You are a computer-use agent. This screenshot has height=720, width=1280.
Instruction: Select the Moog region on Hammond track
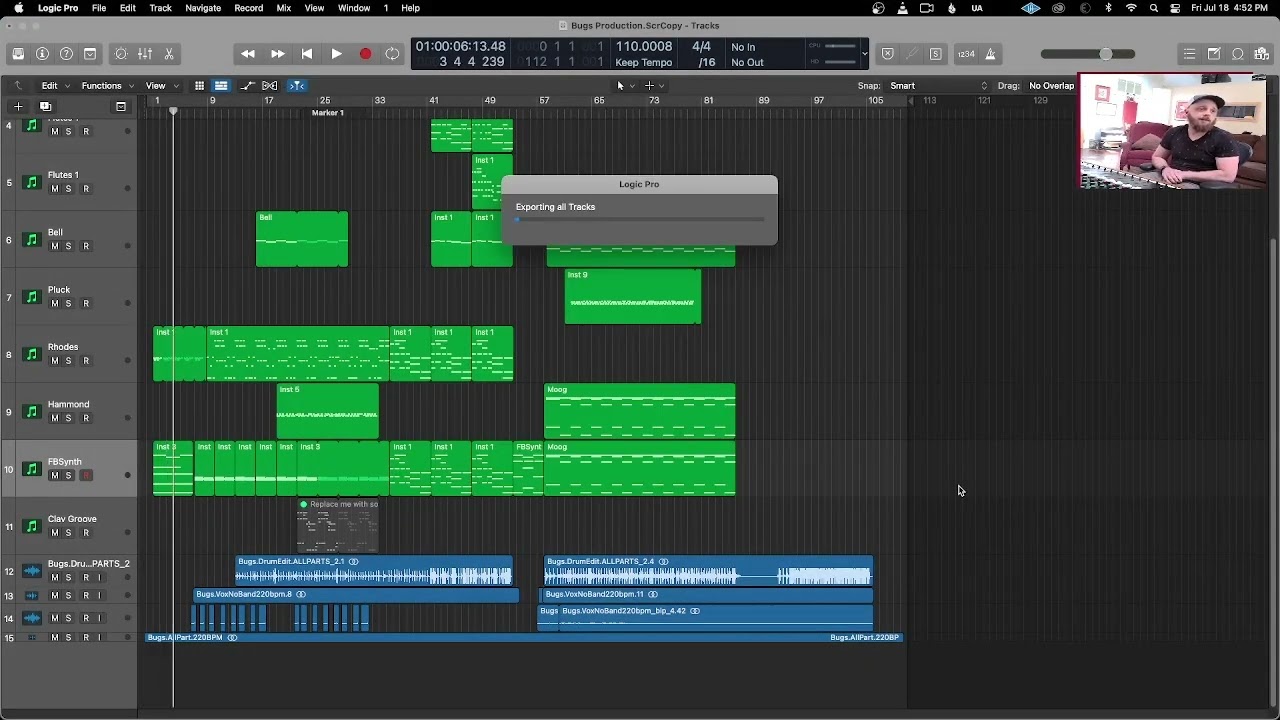click(640, 411)
